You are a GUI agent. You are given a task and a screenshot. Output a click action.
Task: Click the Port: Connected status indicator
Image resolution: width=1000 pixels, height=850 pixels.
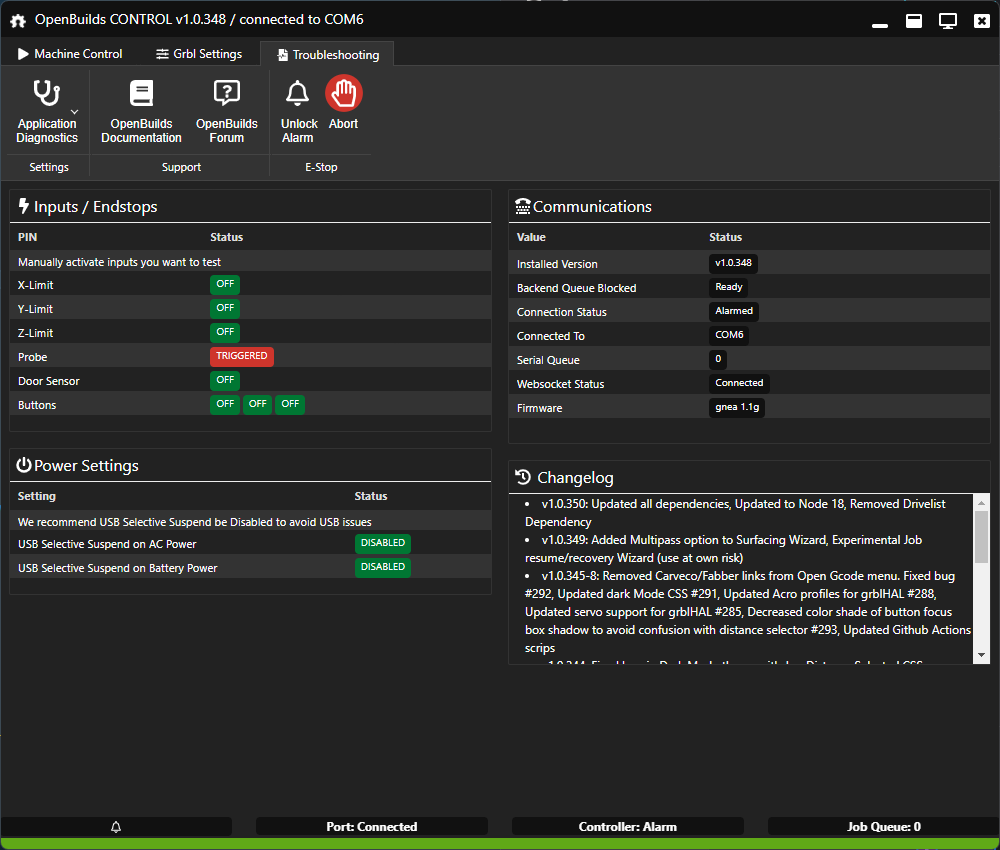[x=372, y=827]
